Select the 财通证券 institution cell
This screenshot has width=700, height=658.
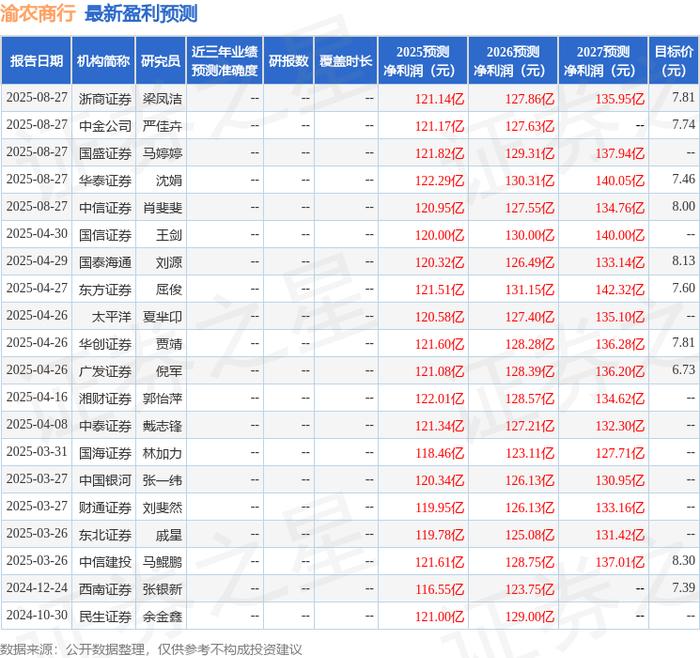point(105,507)
